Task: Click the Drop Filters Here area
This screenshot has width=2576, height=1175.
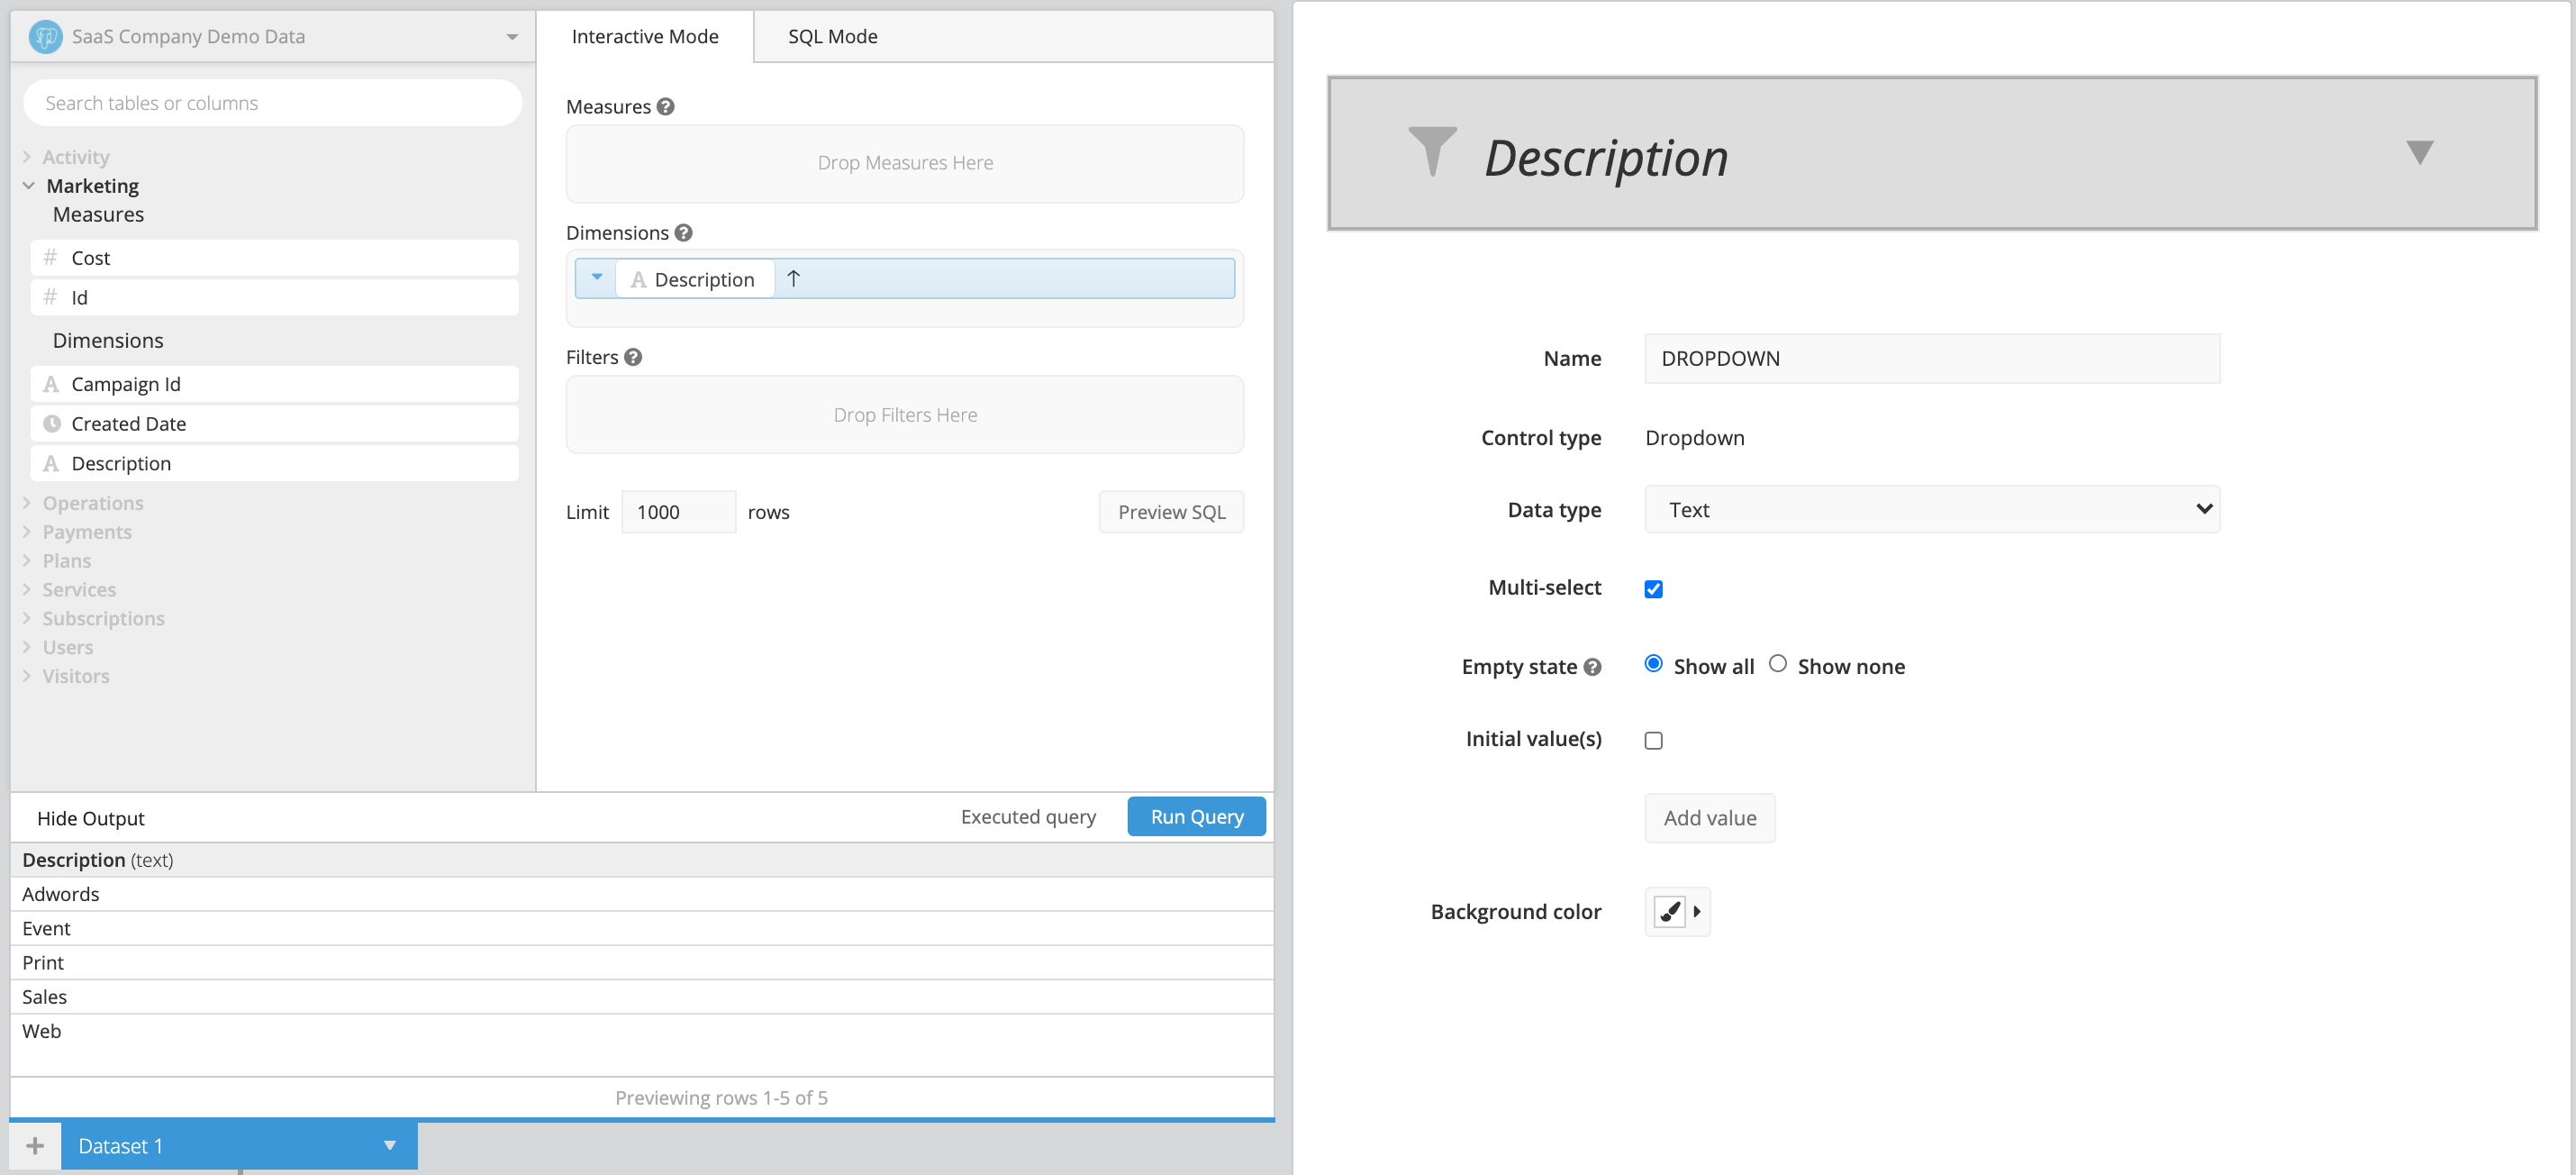Action: (905, 415)
